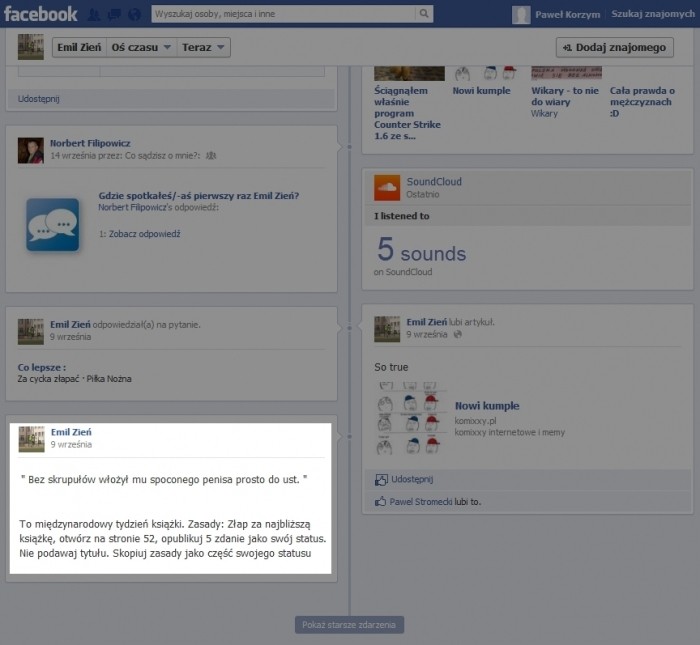Open the 'Nowi kumple' article link
The height and width of the screenshot is (645, 700).
click(x=487, y=406)
